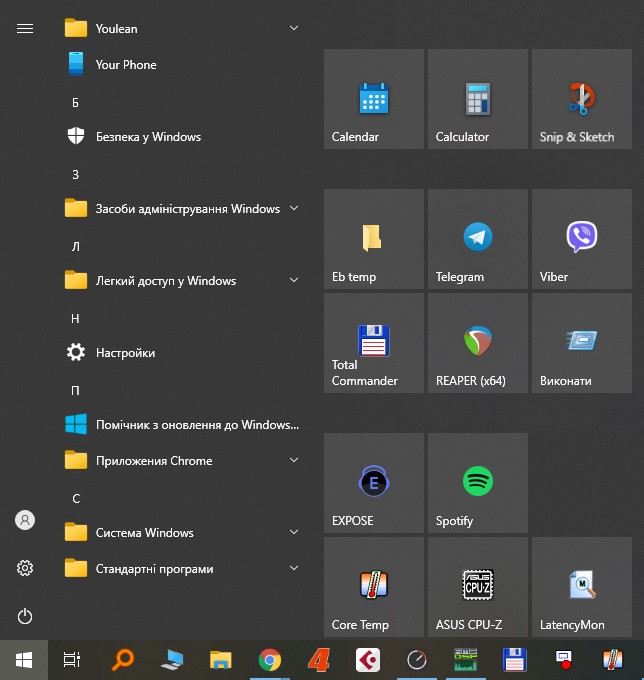Screen dimensions: 644x680
Task: Click the Power button icon
Action: click(25, 616)
